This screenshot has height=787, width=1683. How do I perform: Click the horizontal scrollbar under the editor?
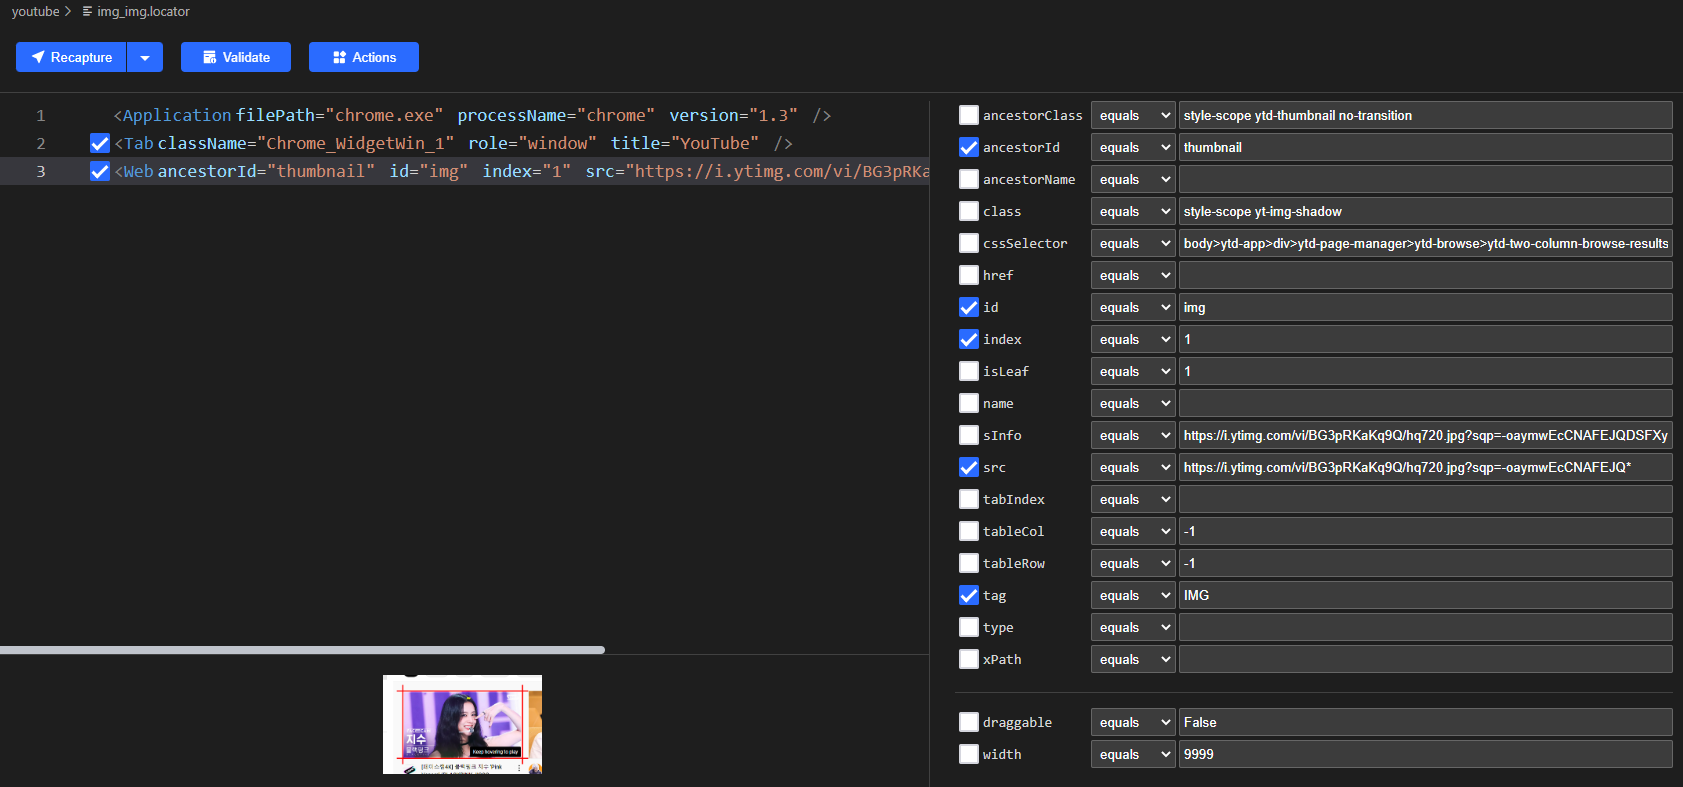coord(302,650)
